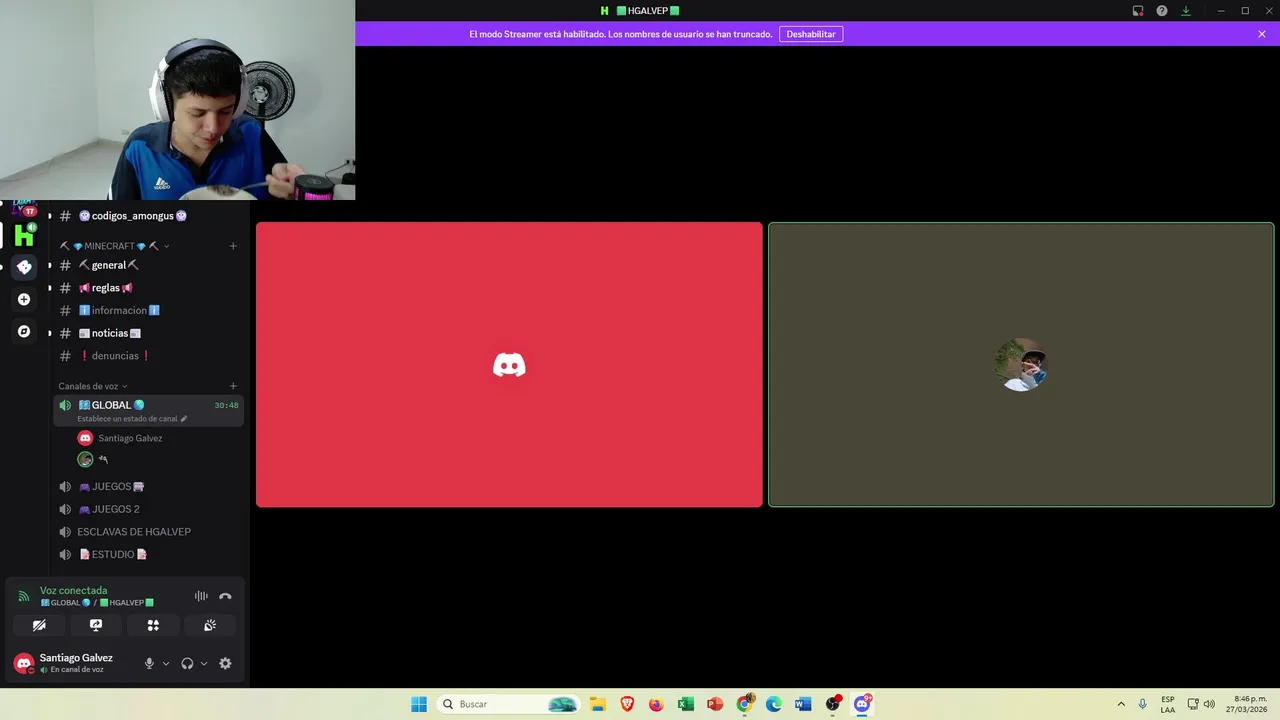Viewport: 1280px width, 720px height.
Task: Open GLOBAL / HGALVEP channel link
Action: click(97, 603)
